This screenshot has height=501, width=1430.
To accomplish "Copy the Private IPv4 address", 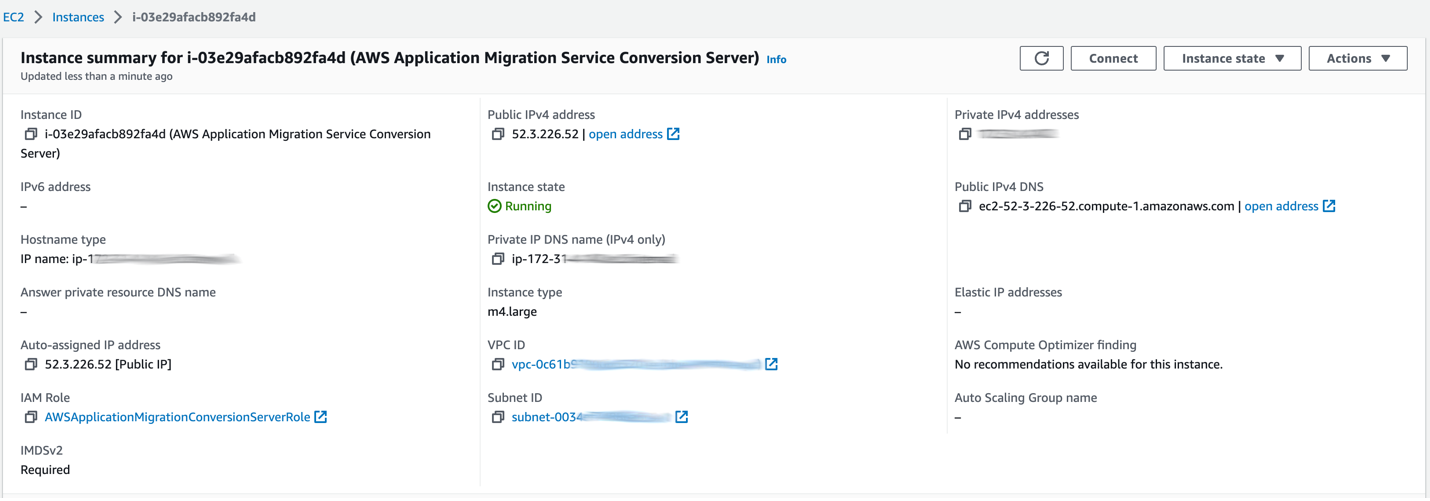I will (x=965, y=134).
